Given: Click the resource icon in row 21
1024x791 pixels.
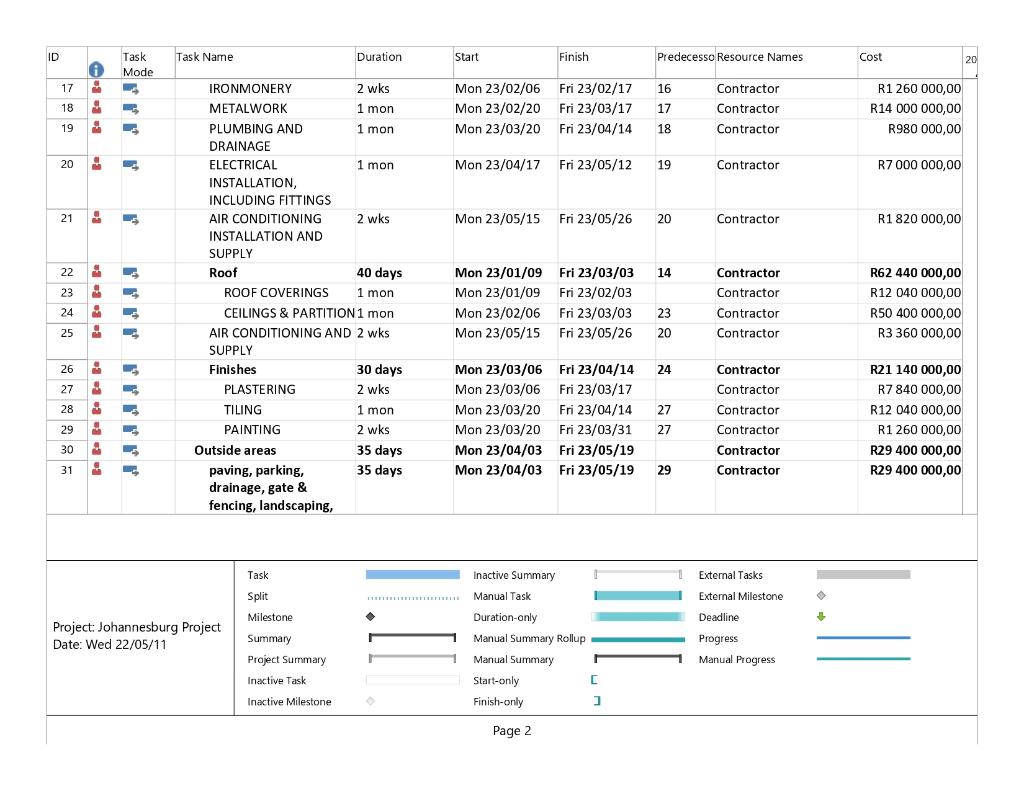Looking at the screenshot, I should 97,218.
